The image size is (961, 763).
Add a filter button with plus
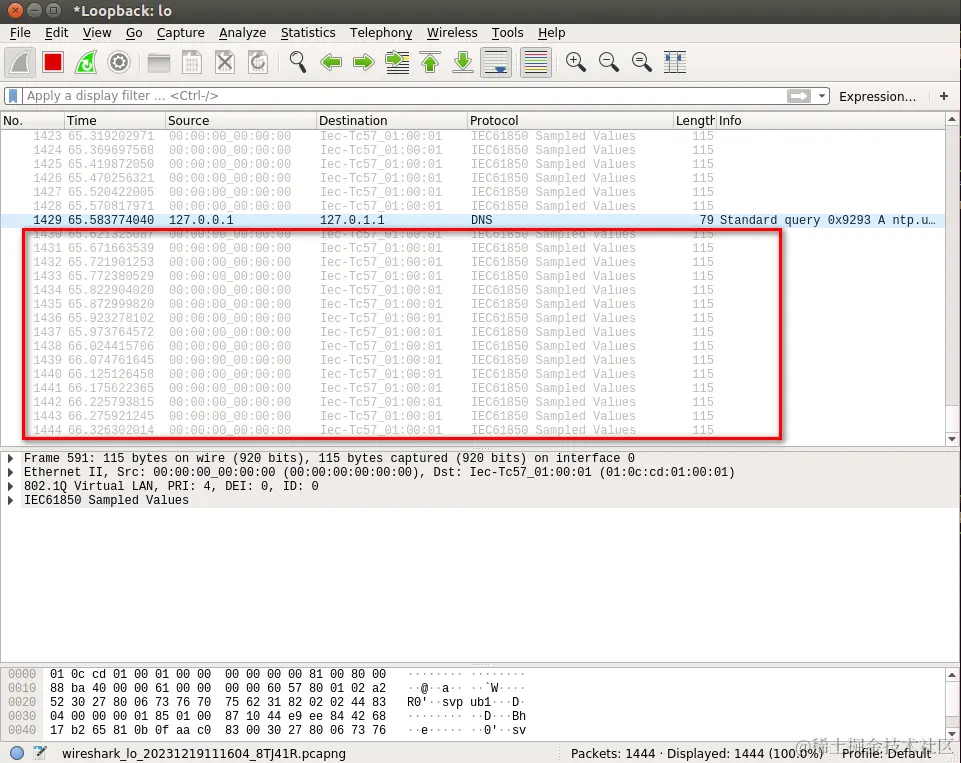pyautogui.click(x=944, y=96)
